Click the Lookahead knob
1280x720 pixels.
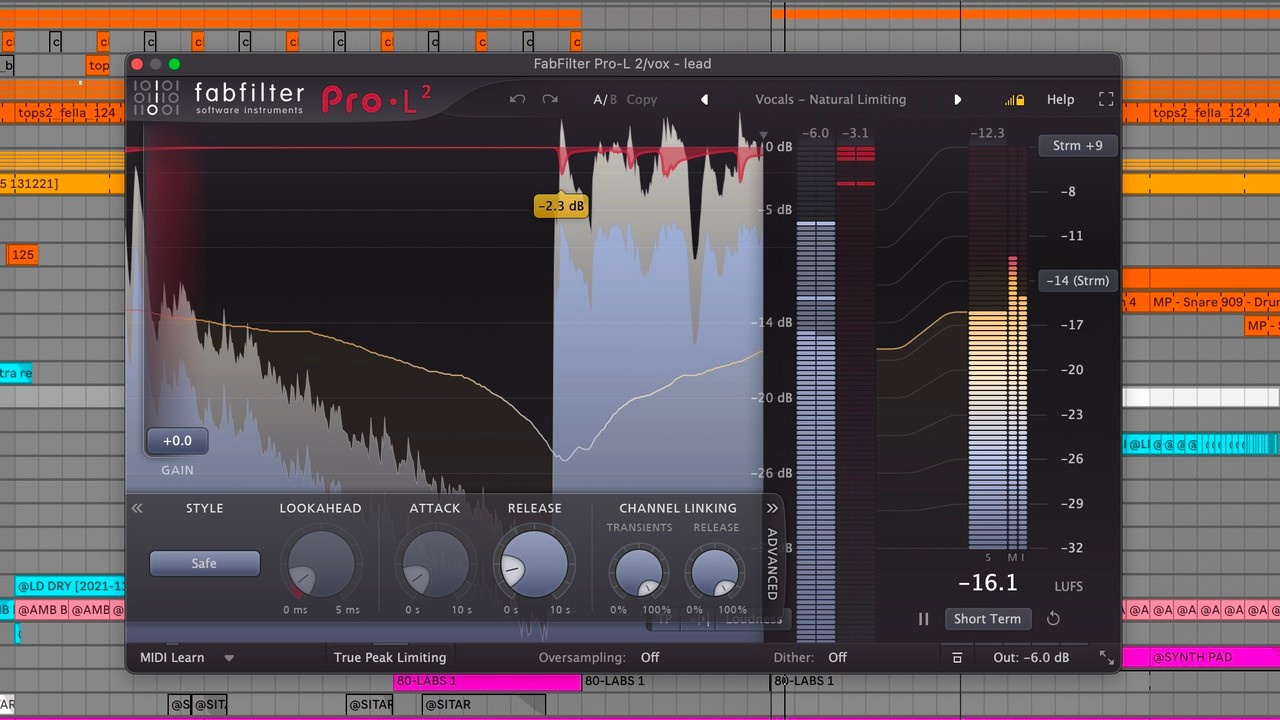(320, 564)
